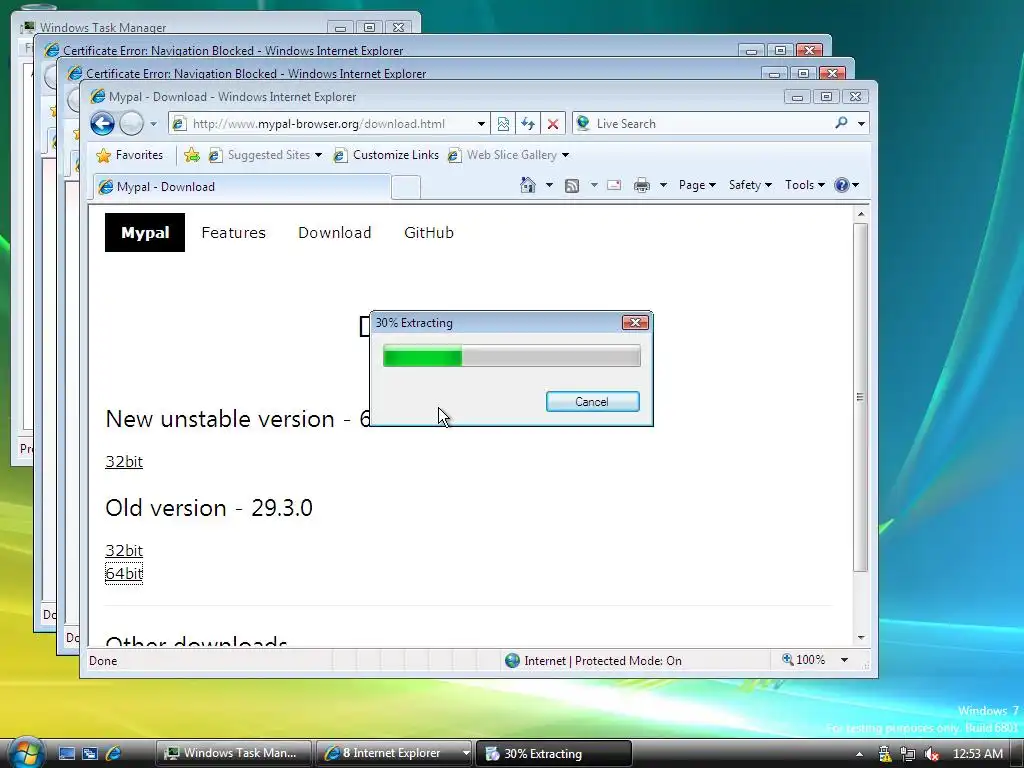The width and height of the screenshot is (1024, 768).
Task: Click the IE Back navigation arrow
Action: tap(103, 123)
